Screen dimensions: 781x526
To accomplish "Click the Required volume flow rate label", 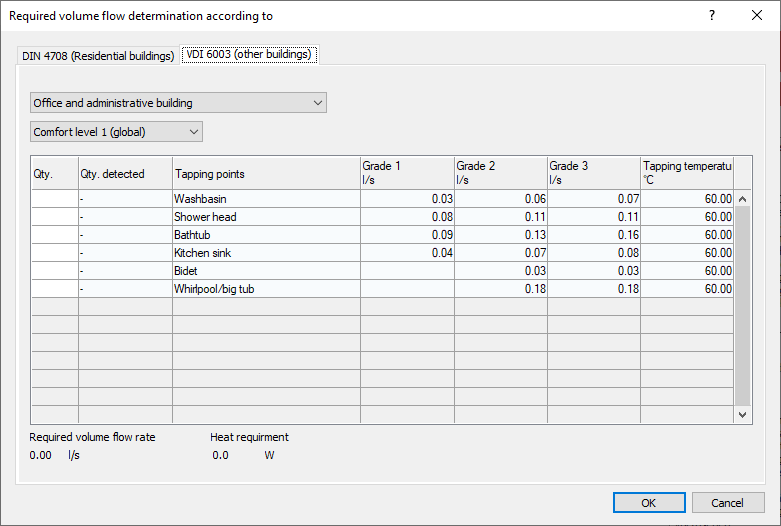I will coord(92,437).
